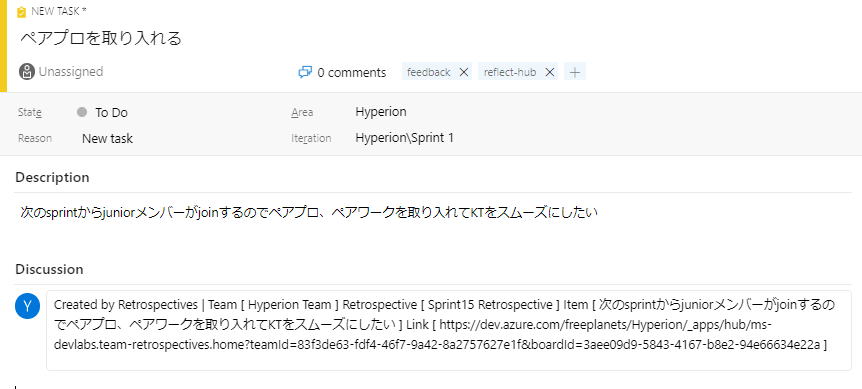Assign the task via Unassigned field
This screenshot has width=862, height=389.
(71, 71)
